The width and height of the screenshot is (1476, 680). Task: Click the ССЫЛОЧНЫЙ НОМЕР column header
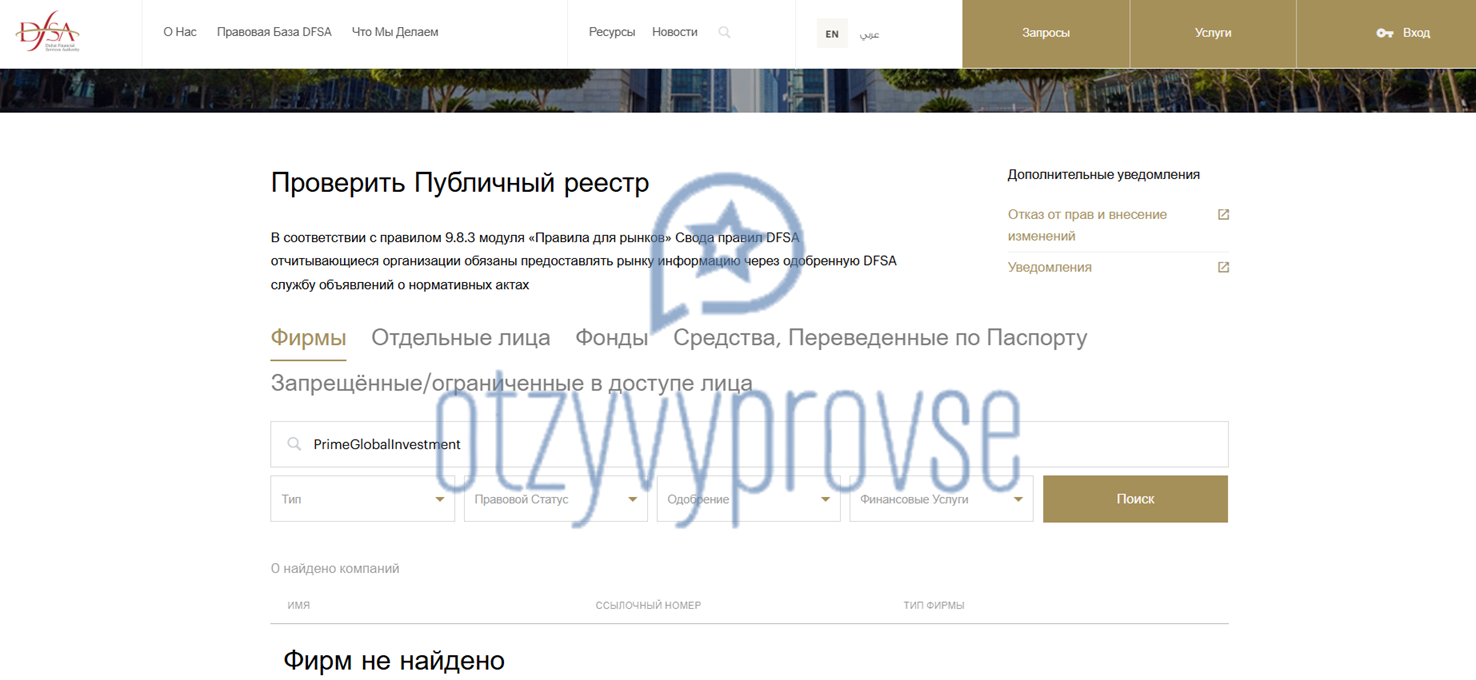point(648,605)
